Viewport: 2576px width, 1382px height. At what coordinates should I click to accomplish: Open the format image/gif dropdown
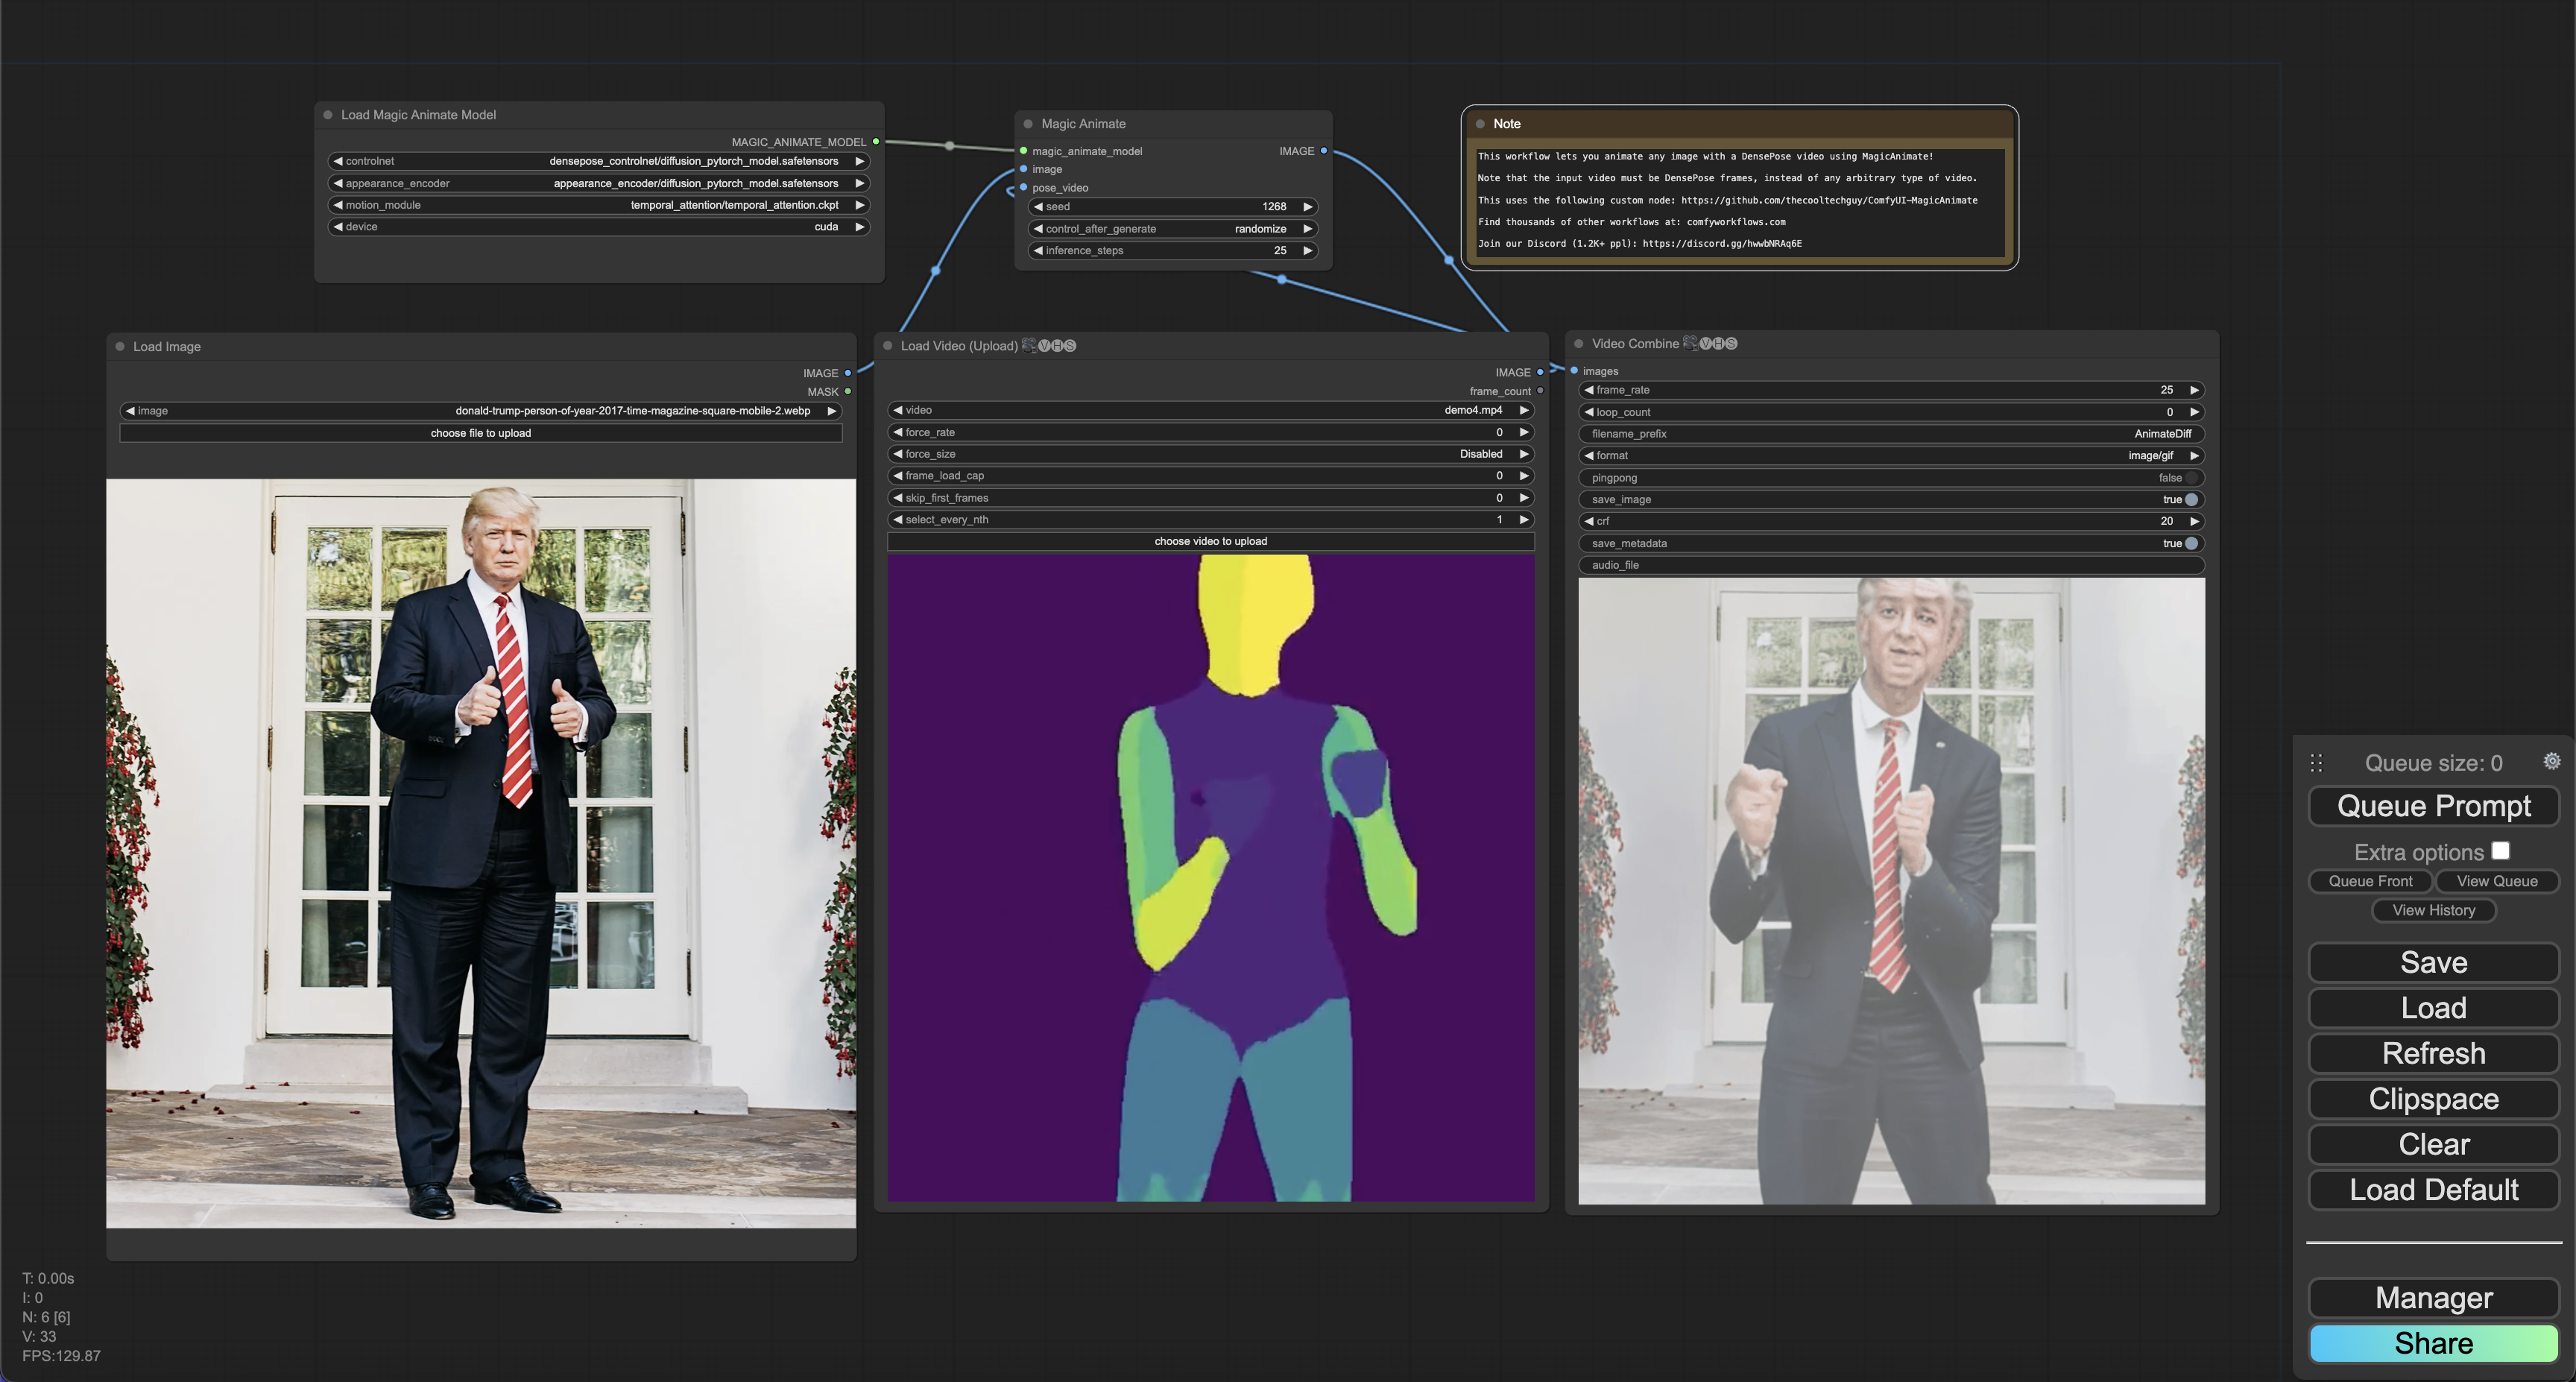(x=1892, y=456)
